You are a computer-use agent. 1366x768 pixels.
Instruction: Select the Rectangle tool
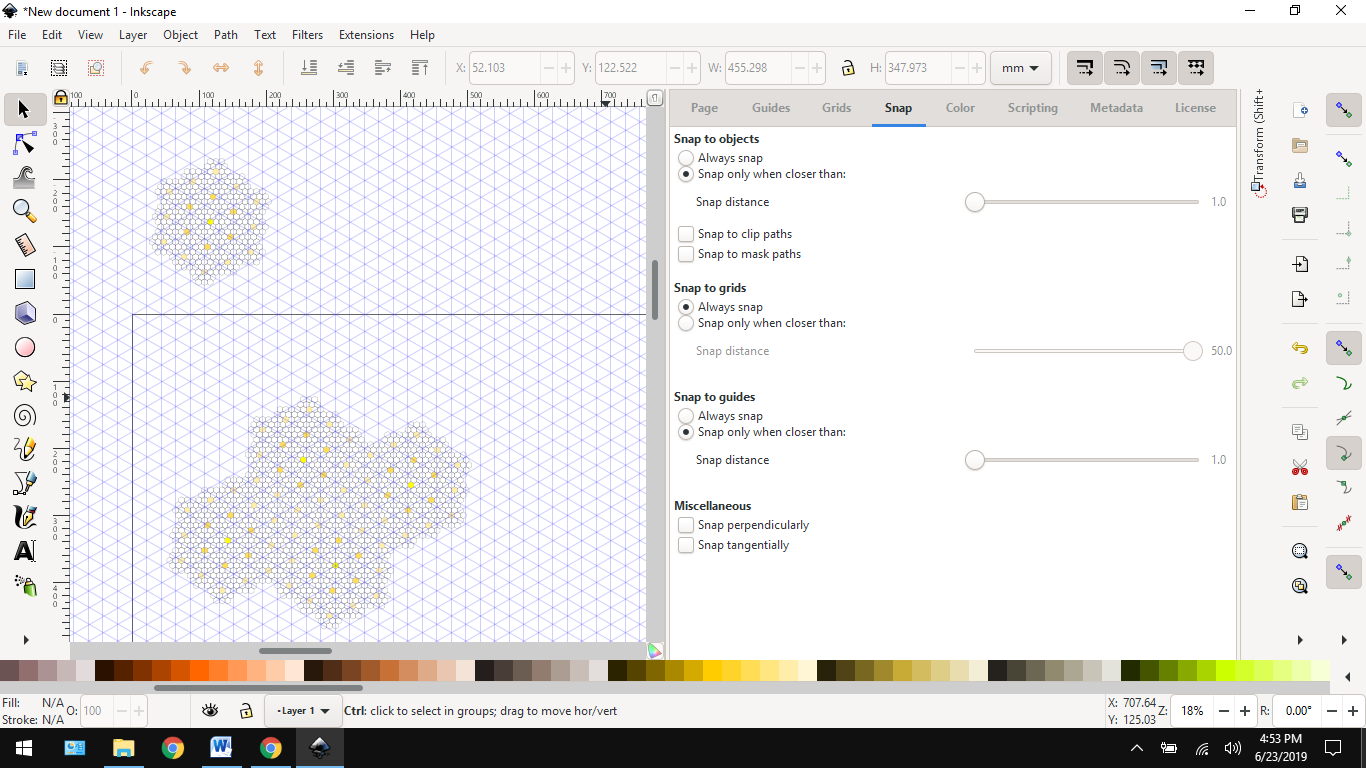(x=25, y=279)
